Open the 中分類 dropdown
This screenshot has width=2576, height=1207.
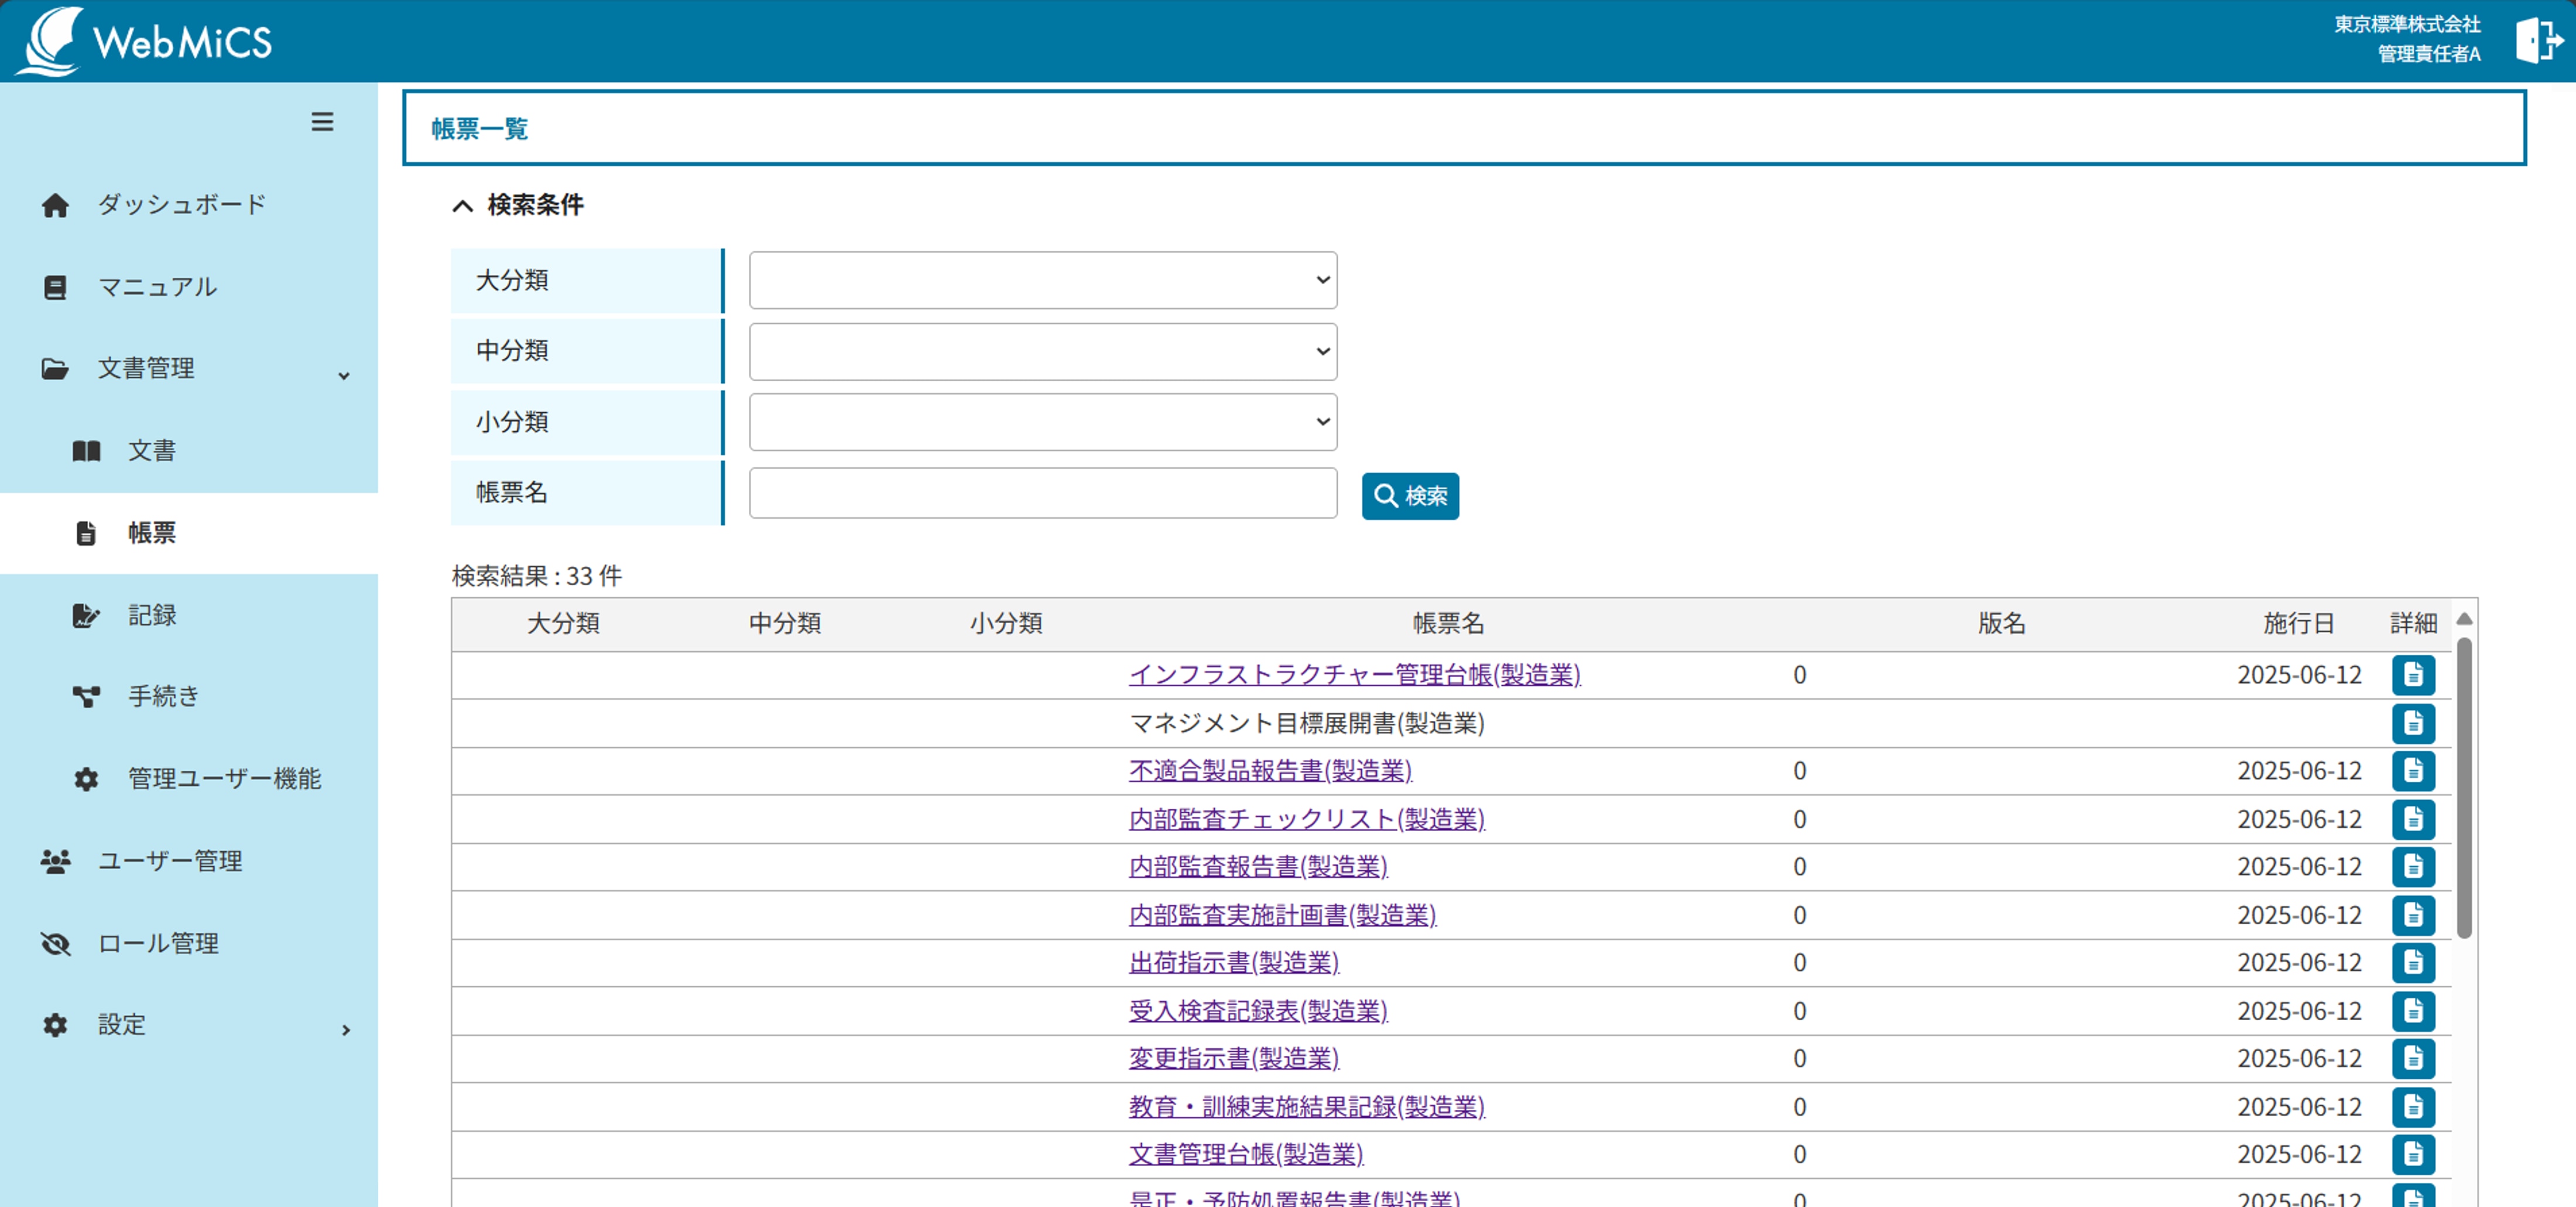pyautogui.click(x=1042, y=351)
